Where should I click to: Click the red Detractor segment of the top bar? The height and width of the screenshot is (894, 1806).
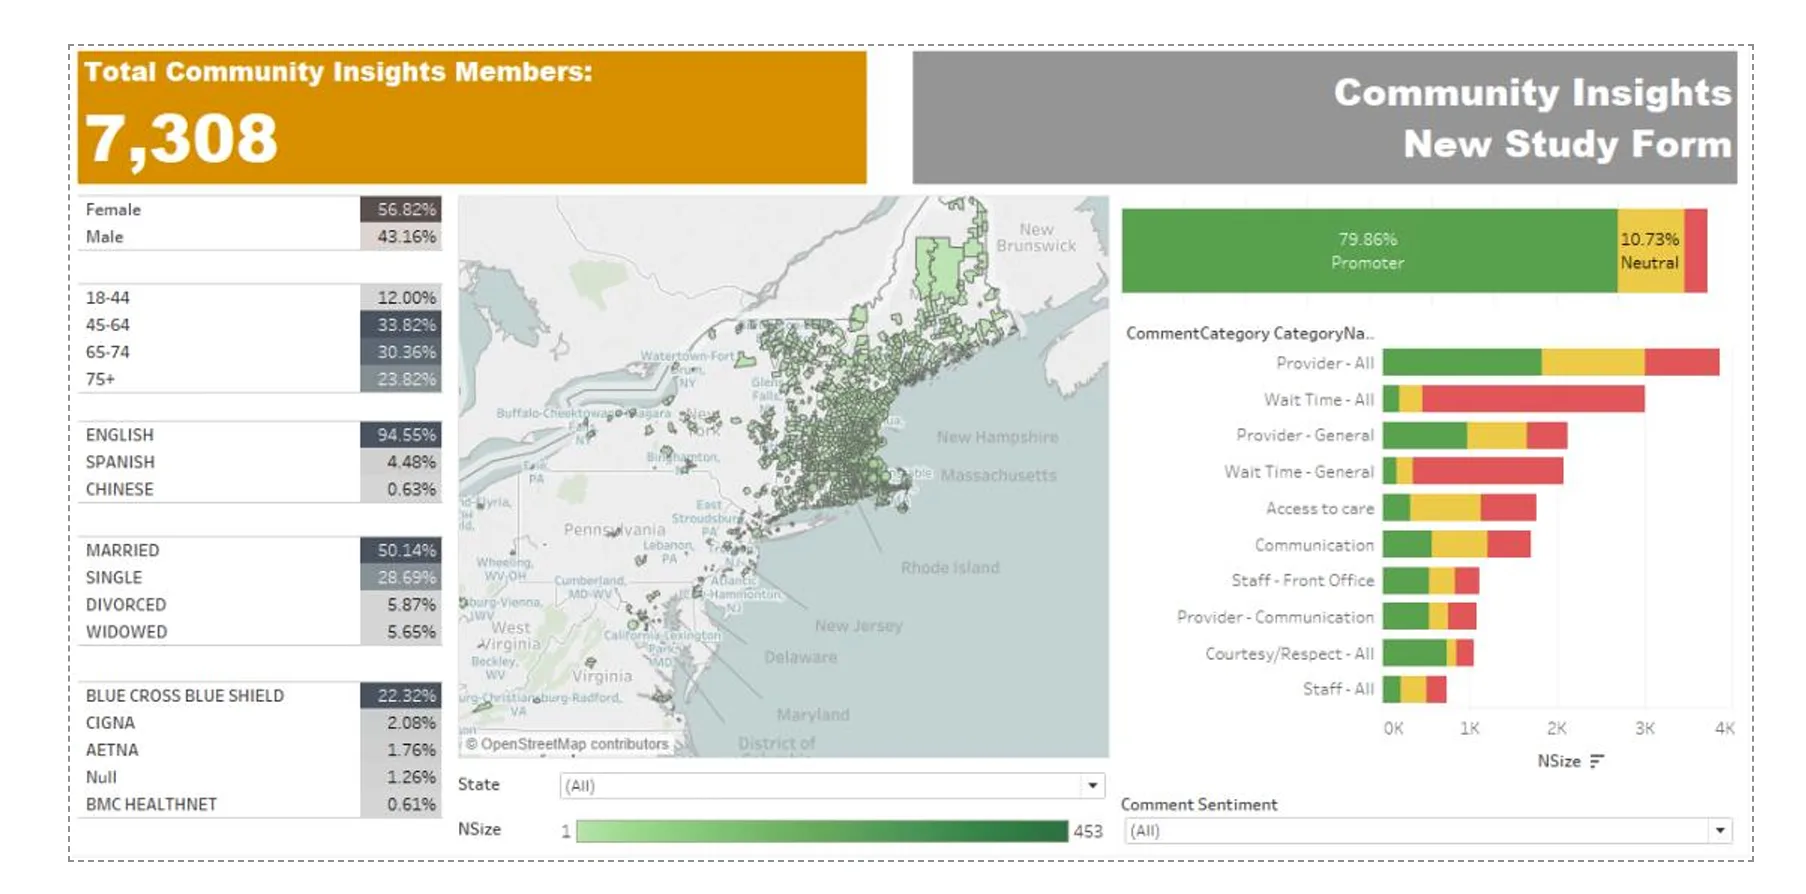[1695, 251]
